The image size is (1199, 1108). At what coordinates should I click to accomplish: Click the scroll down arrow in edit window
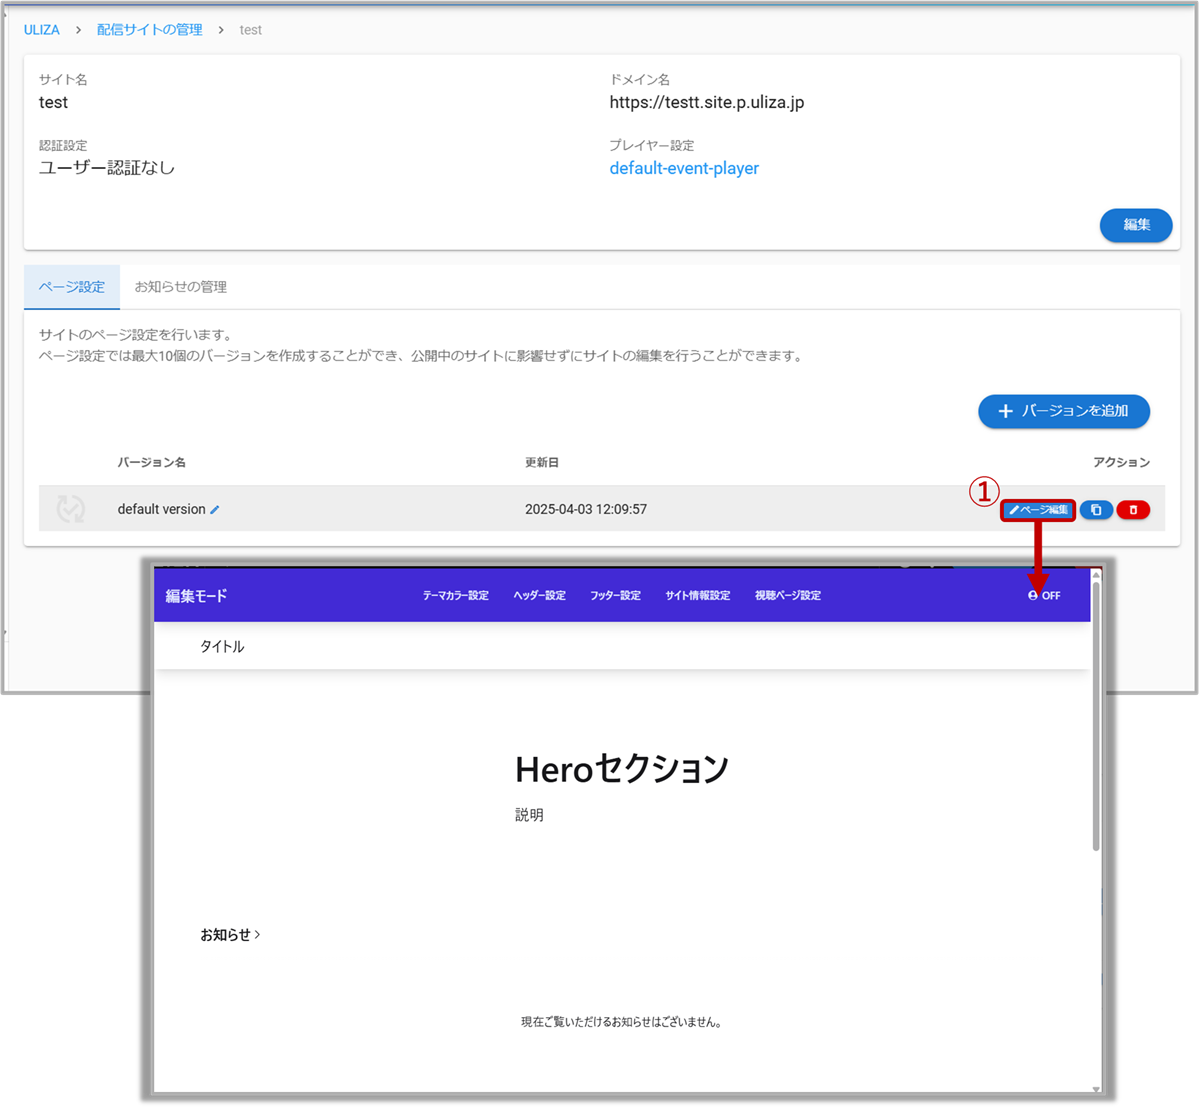1096,1089
